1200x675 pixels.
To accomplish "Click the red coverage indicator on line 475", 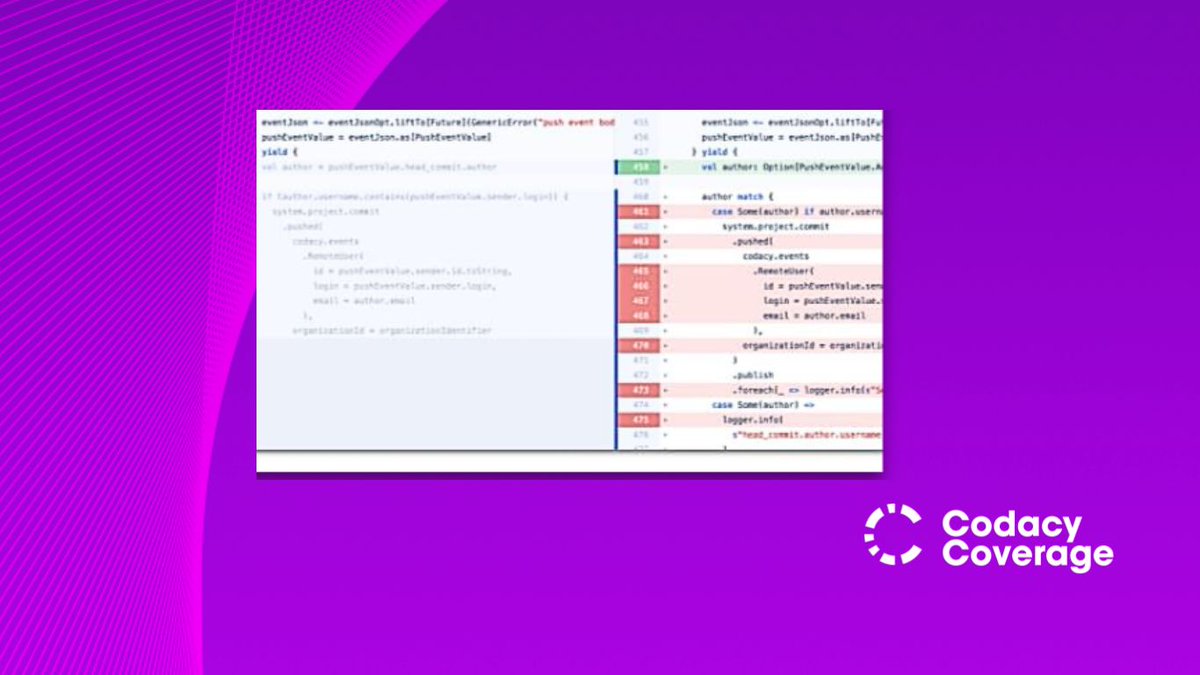I will click(640, 421).
